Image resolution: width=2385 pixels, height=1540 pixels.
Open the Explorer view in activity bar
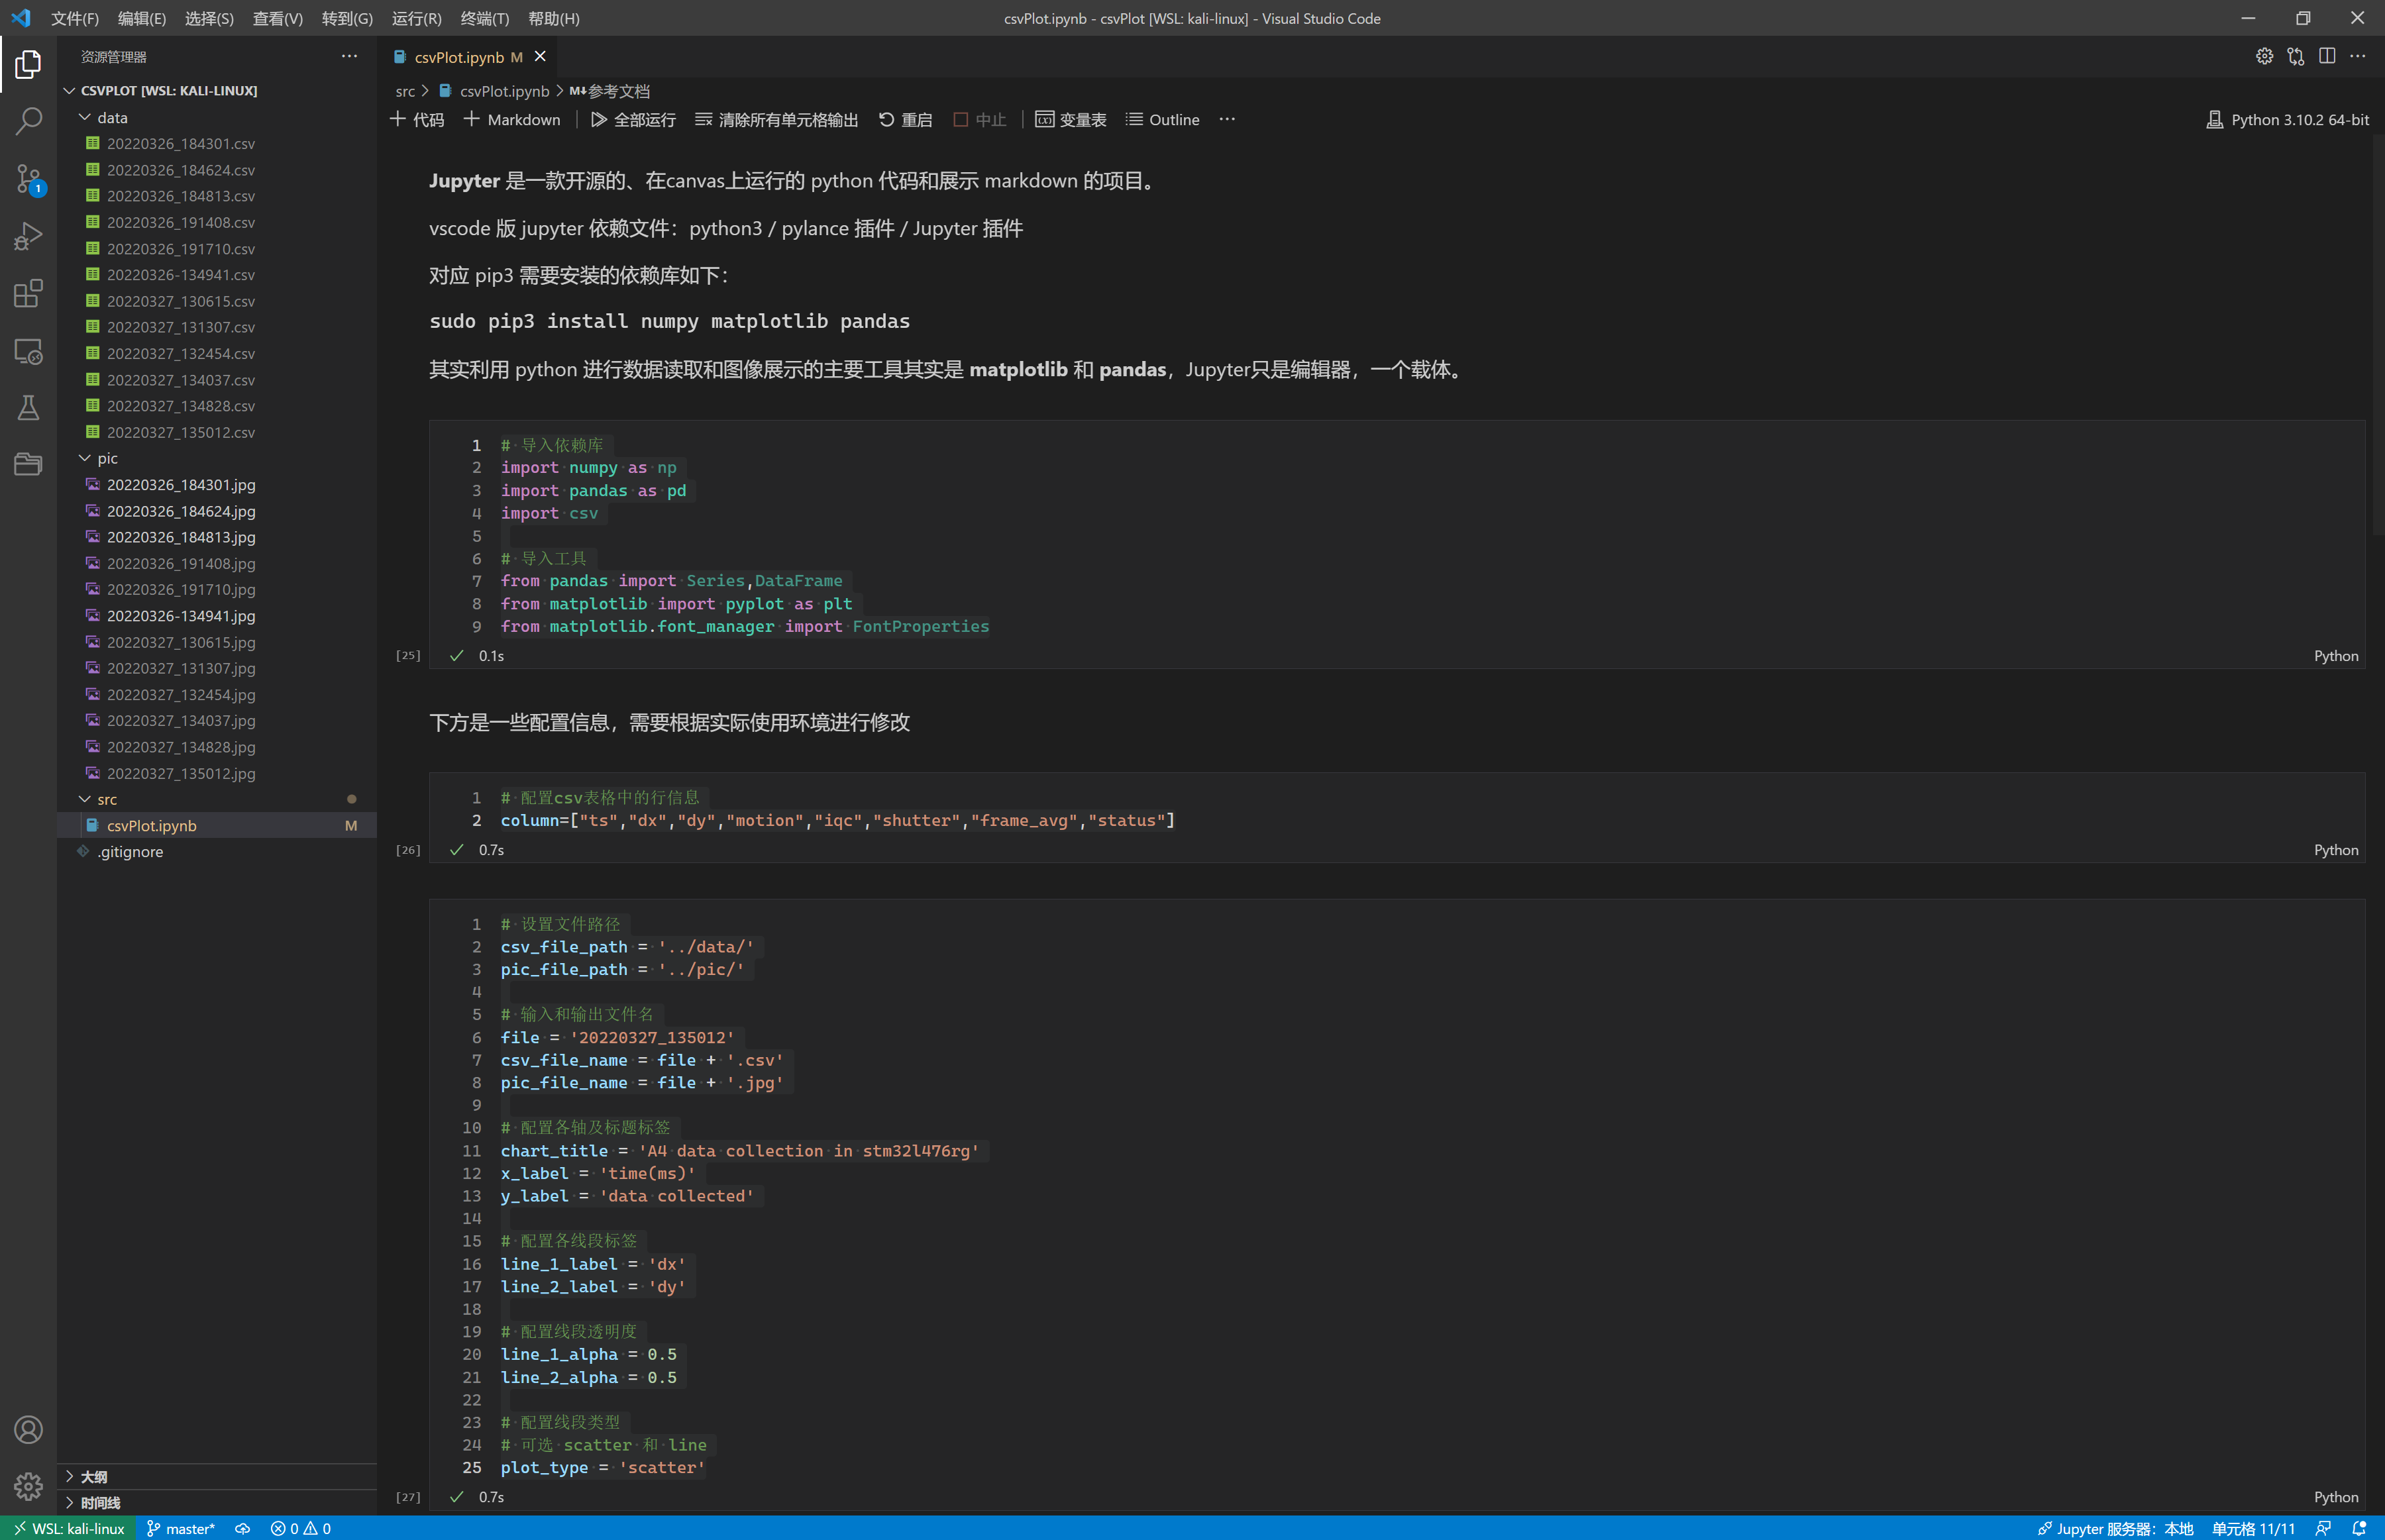[x=28, y=64]
